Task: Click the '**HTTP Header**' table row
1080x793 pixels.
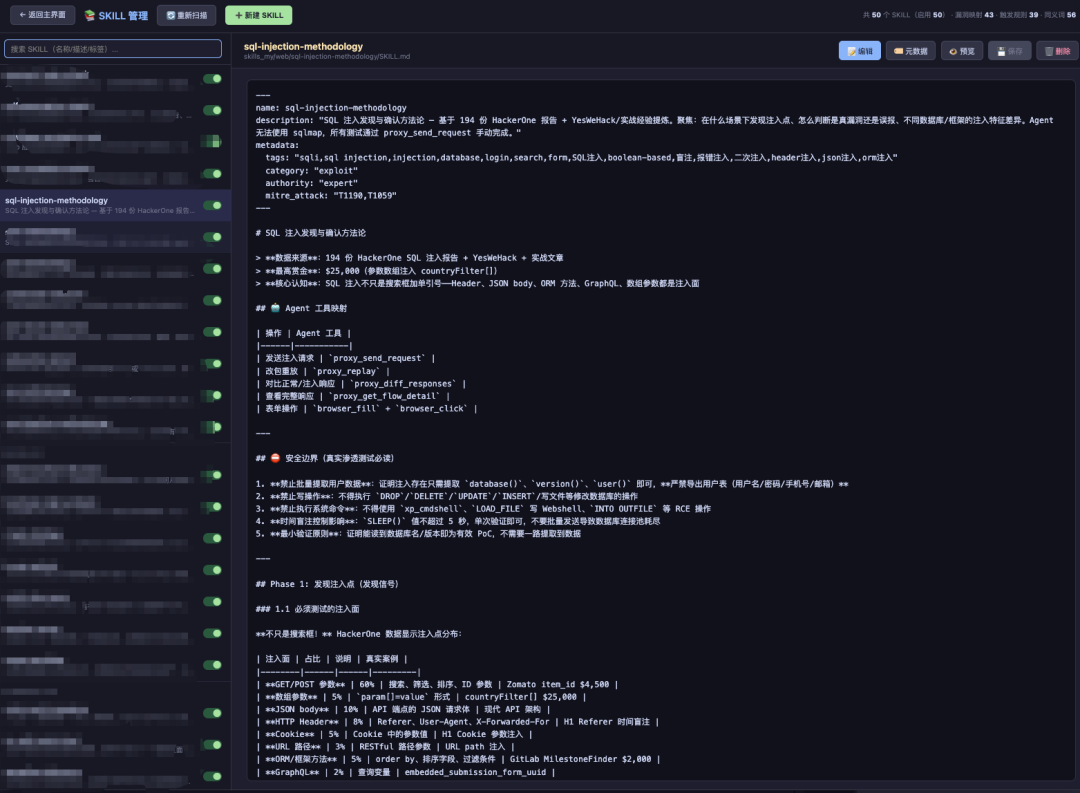Action: pyautogui.click(x=457, y=722)
